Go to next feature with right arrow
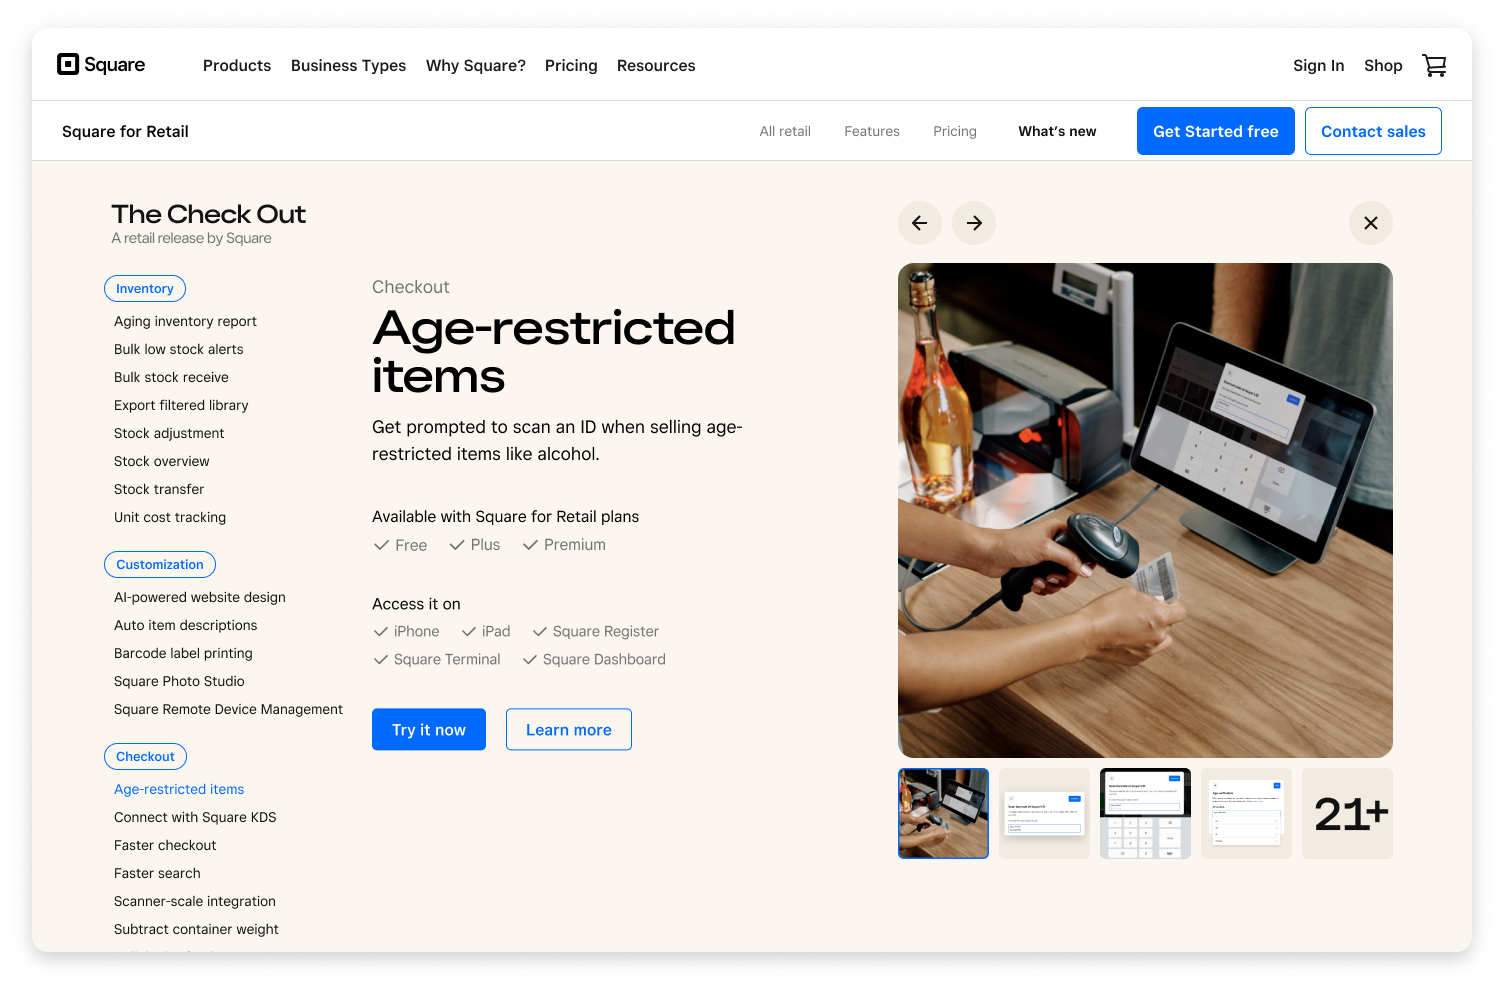1504x988 pixels. (974, 223)
